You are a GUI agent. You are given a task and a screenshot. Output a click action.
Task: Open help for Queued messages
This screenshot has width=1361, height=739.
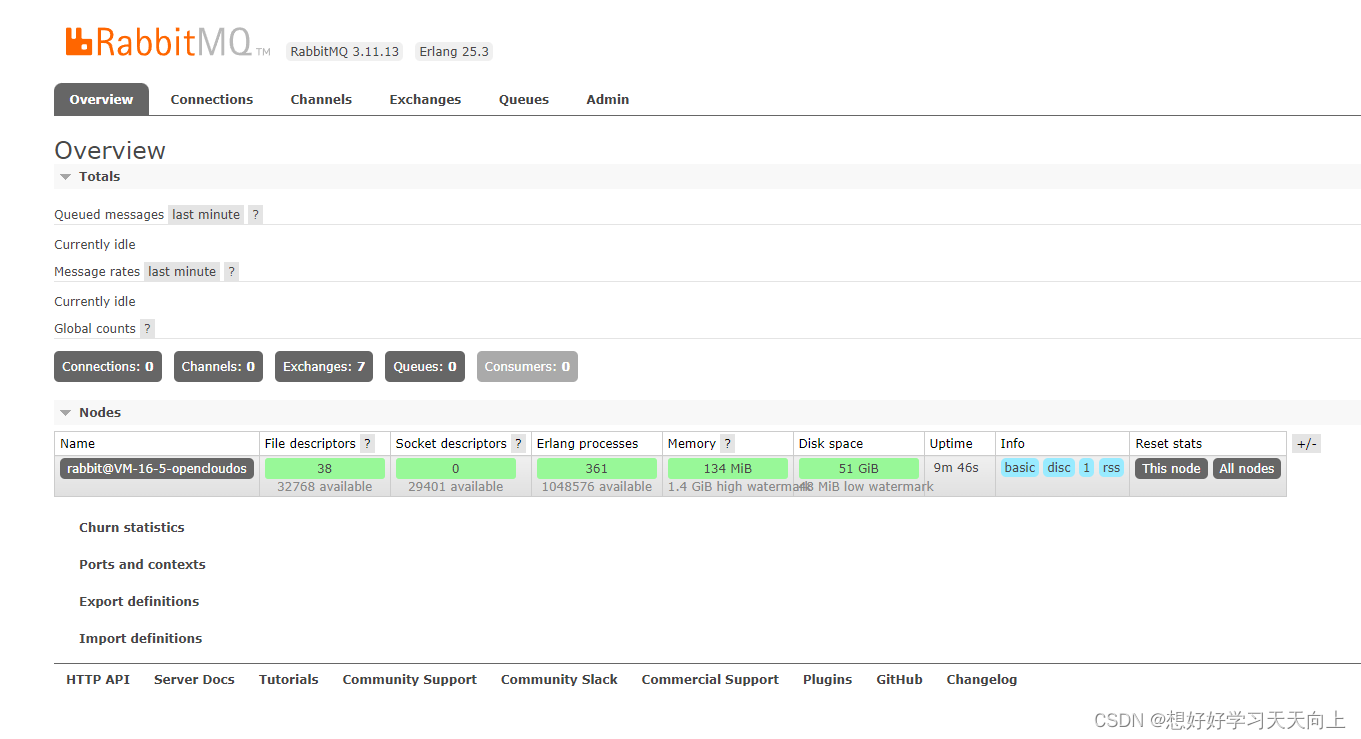pyautogui.click(x=256, y=215)
